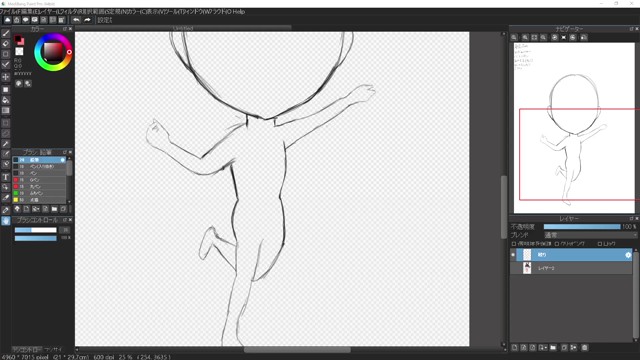The width and height of the screenshot is (640, 360).
Task: Open the add-layer dropdown arrow button
Action: (543, 347)
